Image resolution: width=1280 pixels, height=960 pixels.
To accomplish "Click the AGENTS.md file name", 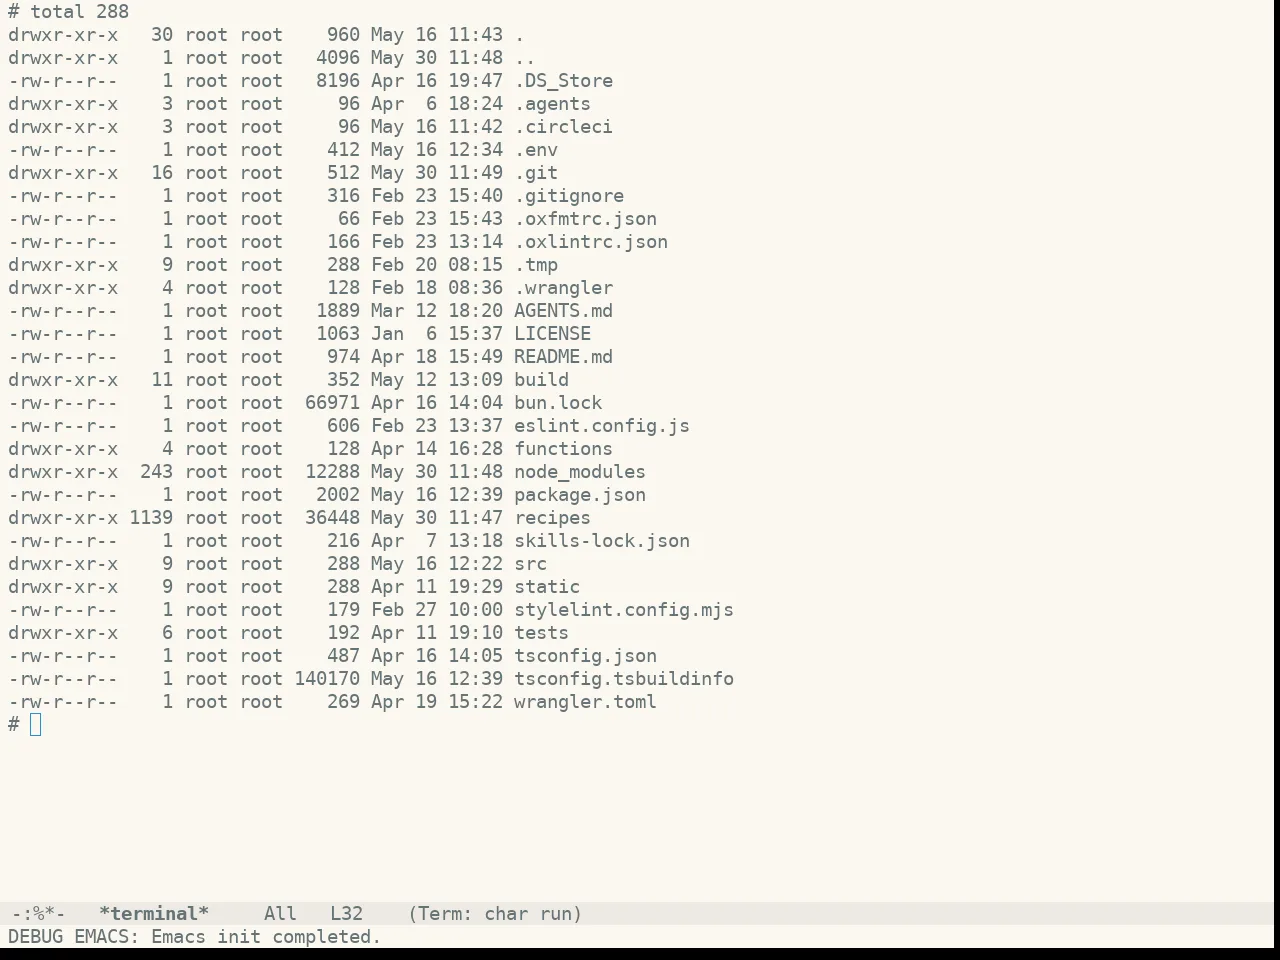I will click(x=564, y=311).
